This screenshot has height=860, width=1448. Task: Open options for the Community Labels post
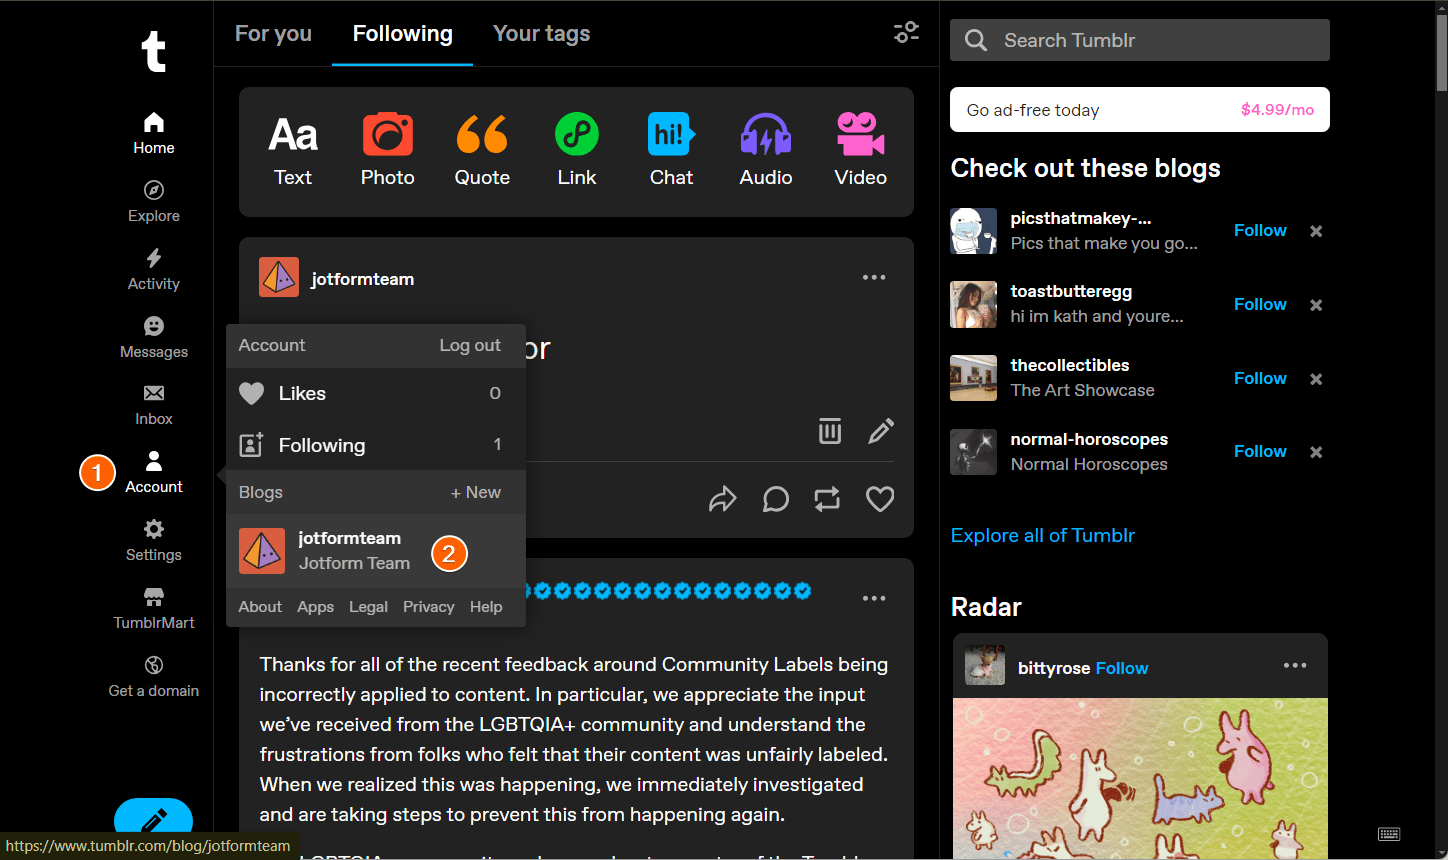[874, 598]
